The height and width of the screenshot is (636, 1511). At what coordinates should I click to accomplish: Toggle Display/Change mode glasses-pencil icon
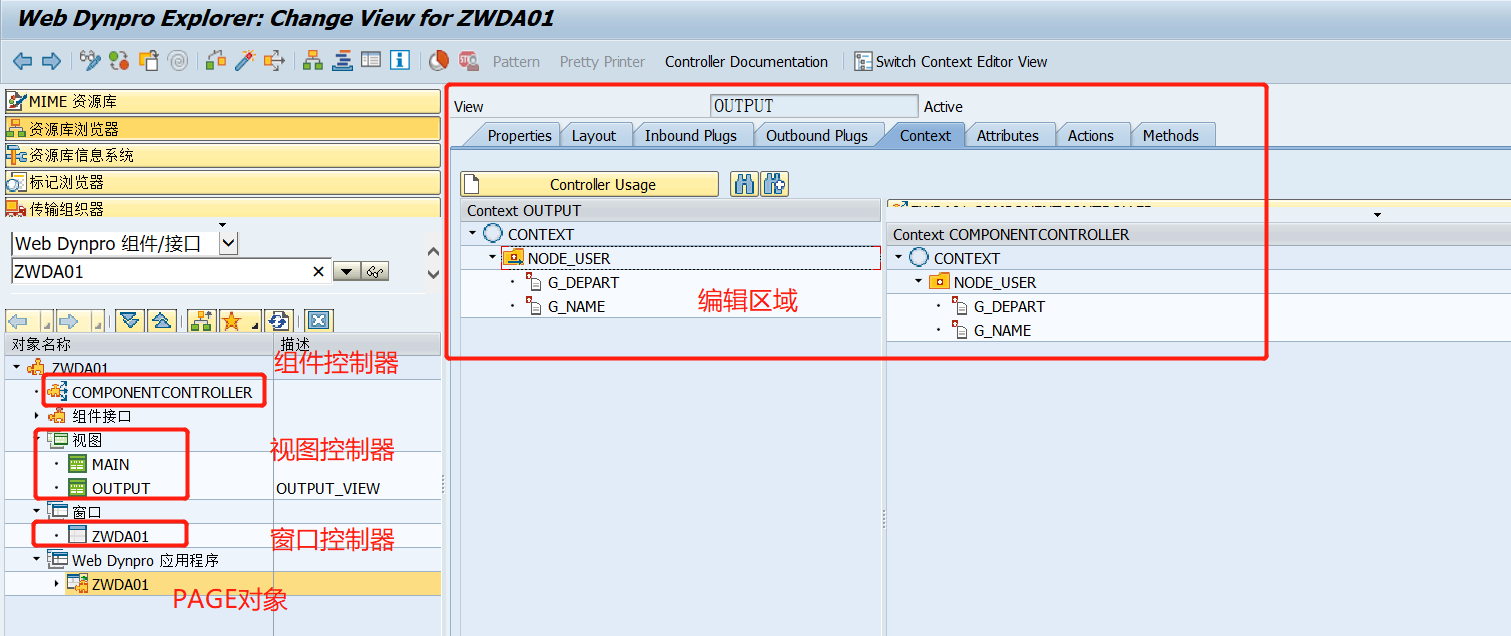91,61
